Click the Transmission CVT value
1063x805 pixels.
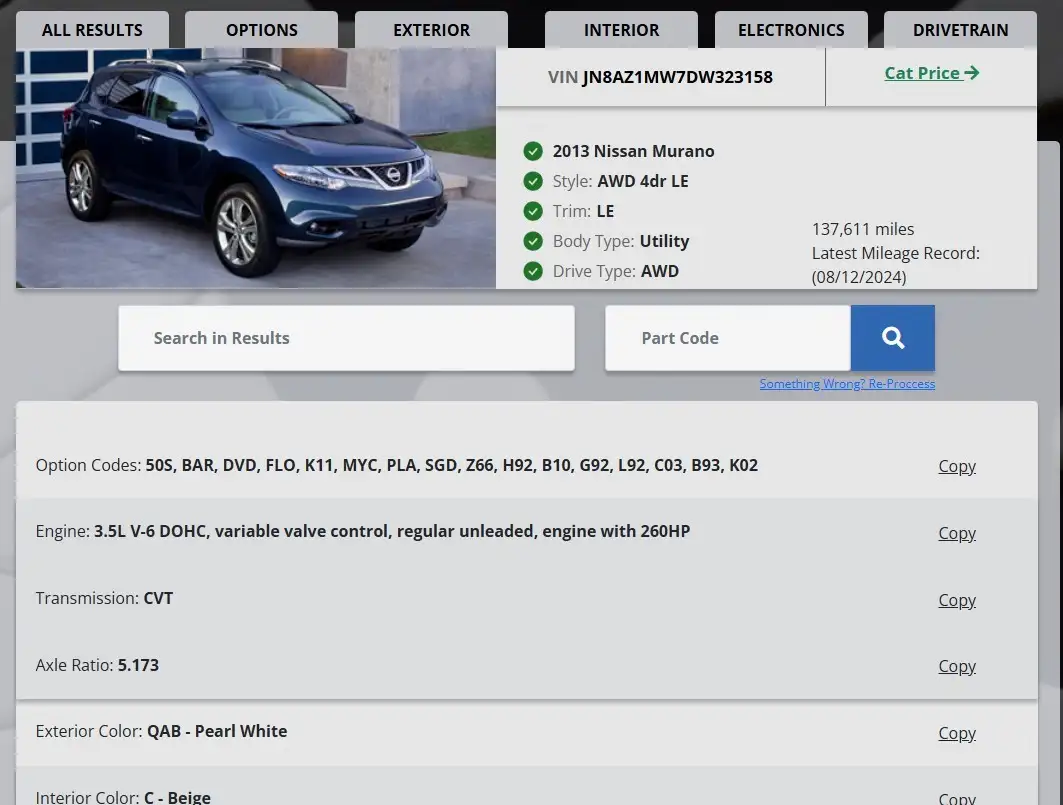[158, 598]
